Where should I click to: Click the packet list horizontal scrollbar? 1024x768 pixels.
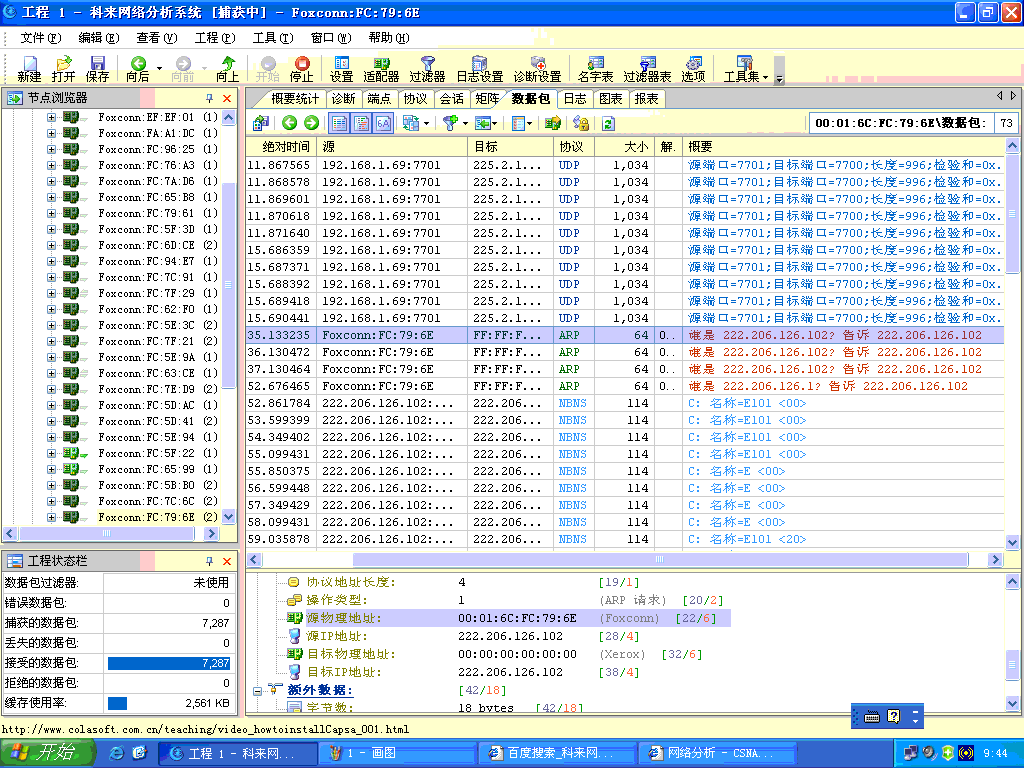pyautogui.click(x=660, y=559)
